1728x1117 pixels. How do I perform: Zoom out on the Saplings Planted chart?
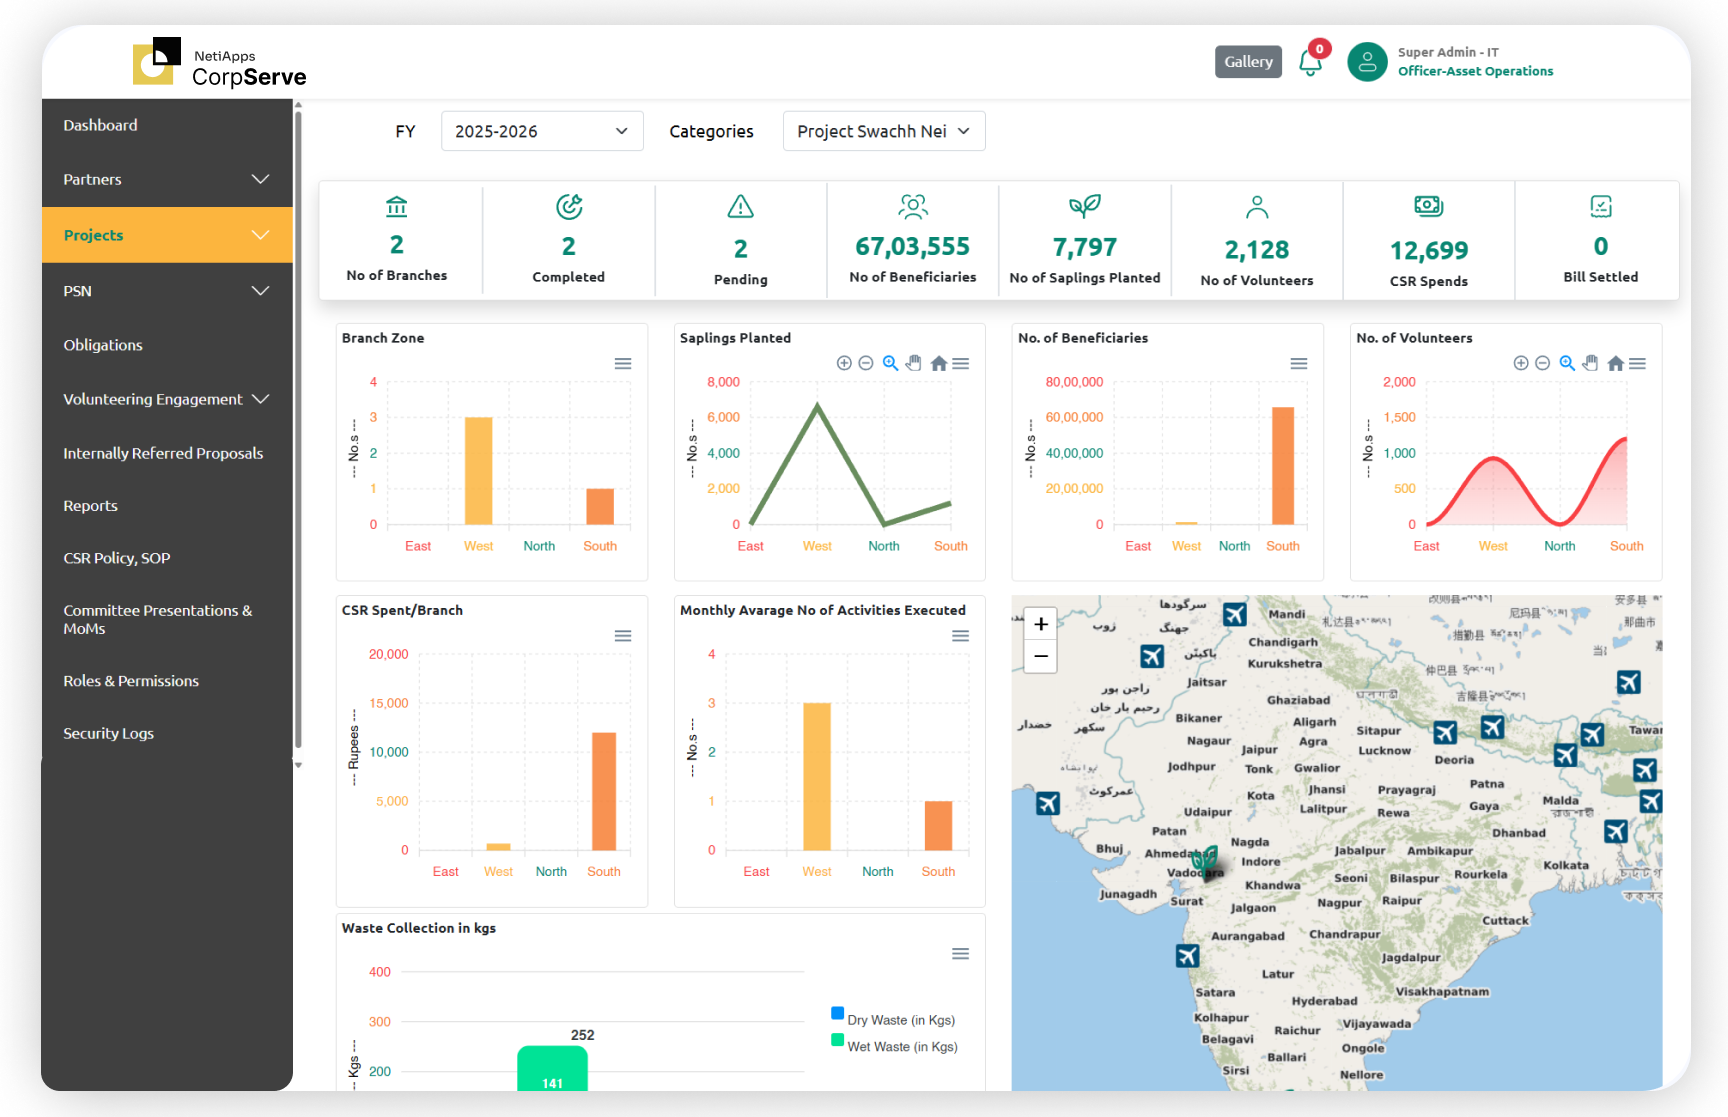point(866,363)
